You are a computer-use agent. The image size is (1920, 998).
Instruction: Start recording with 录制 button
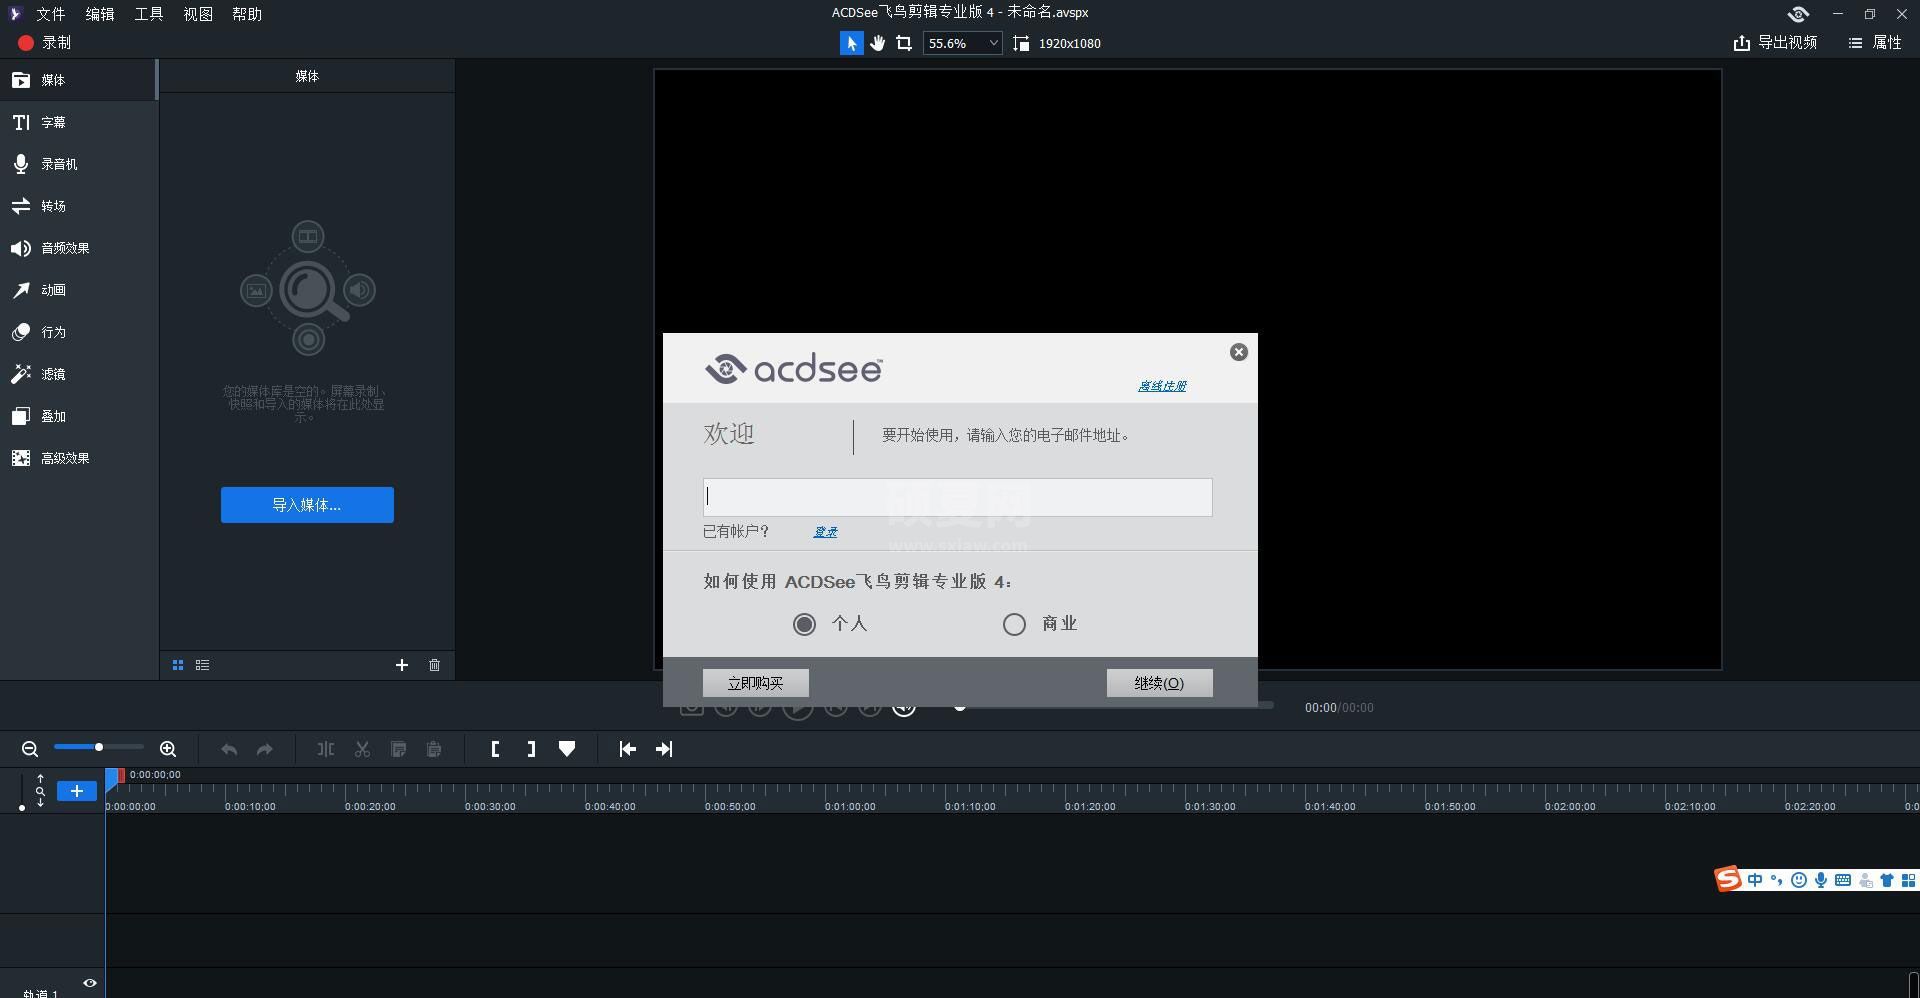45,43
